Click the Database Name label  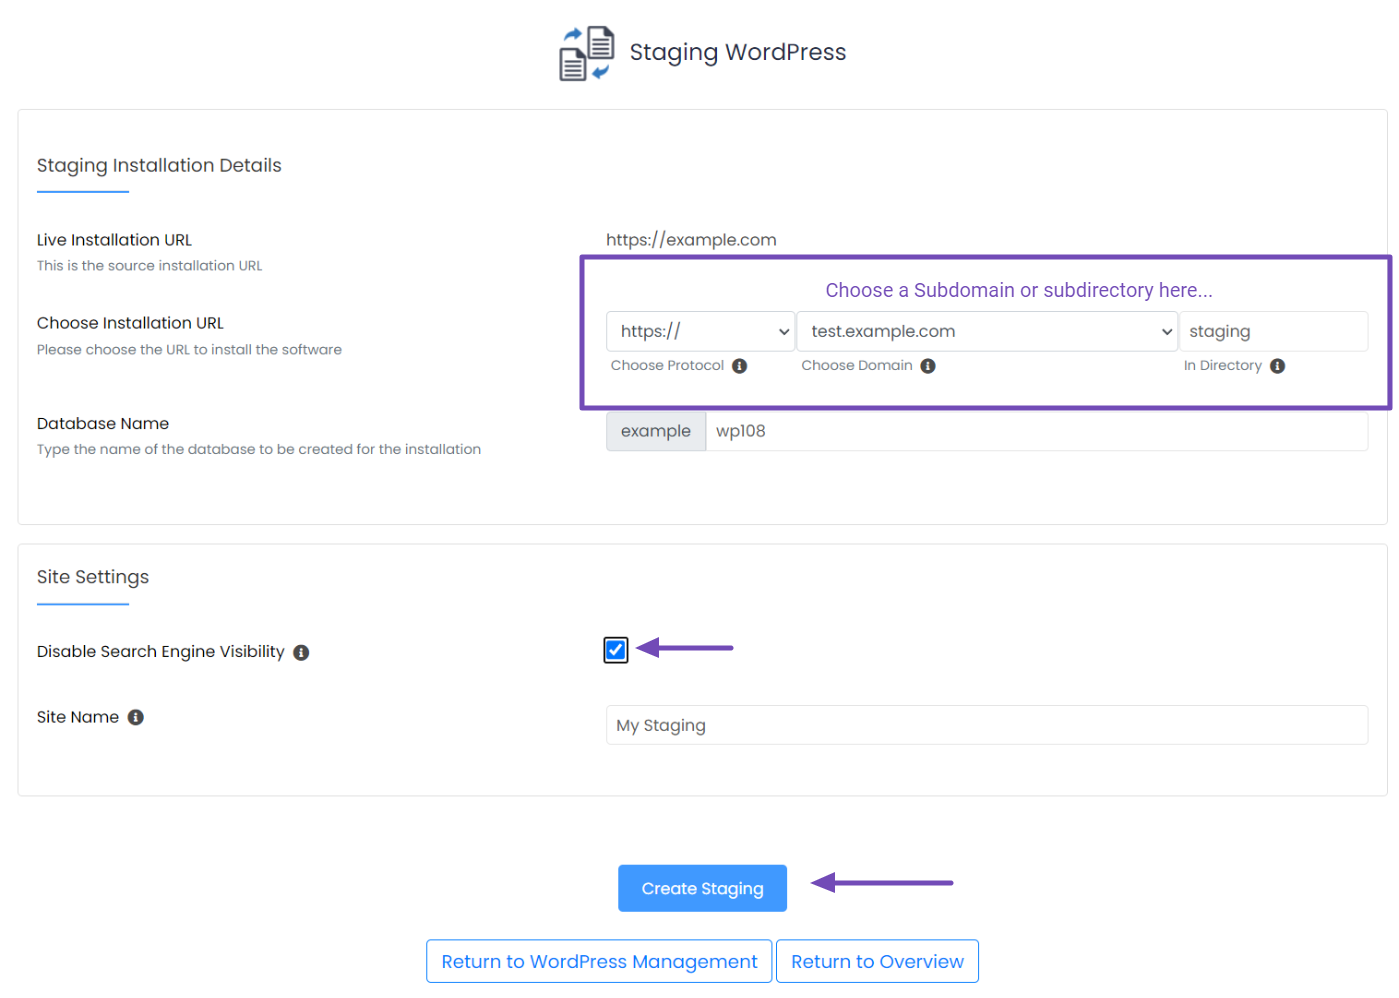(x=103, y=424)
